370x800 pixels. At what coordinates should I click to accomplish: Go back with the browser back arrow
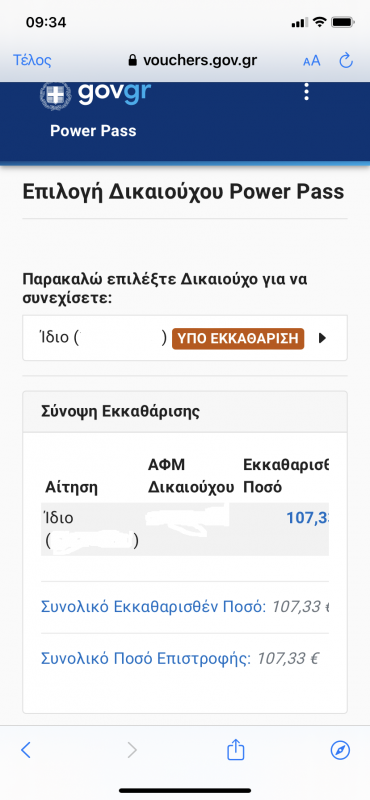pos(26,749)
